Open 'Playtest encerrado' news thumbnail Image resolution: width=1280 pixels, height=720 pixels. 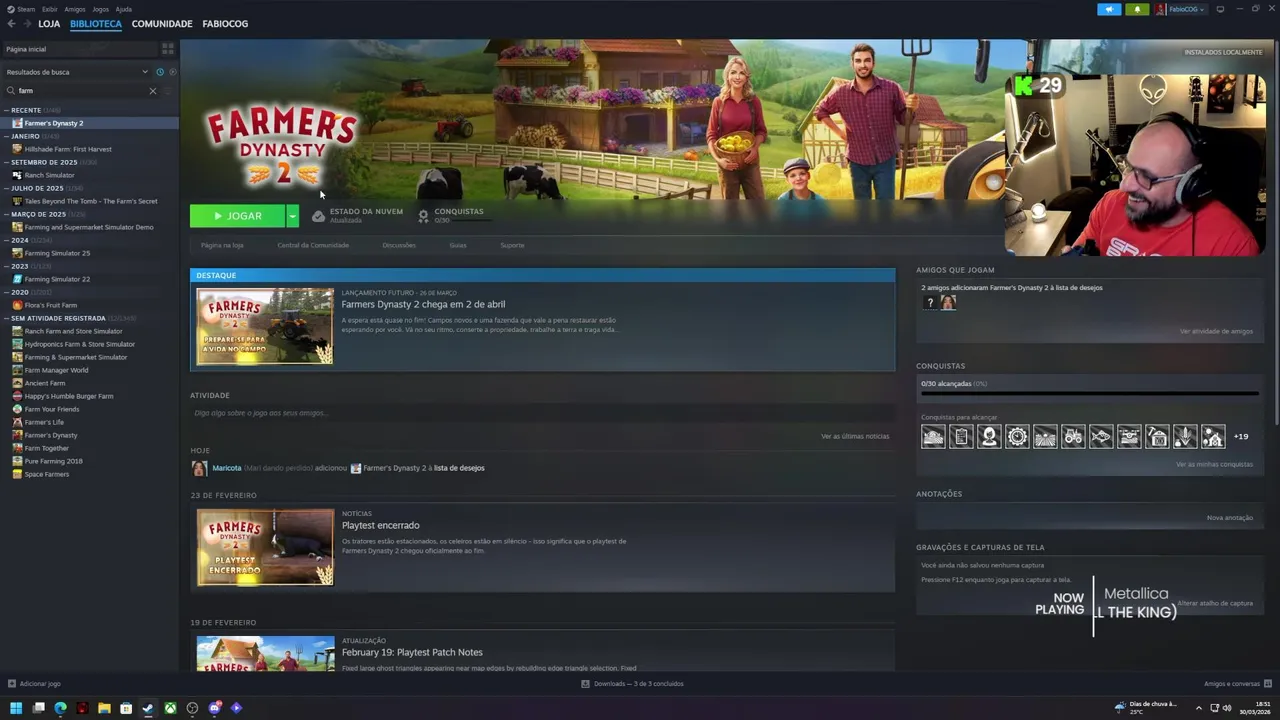(x=265, y=547)
